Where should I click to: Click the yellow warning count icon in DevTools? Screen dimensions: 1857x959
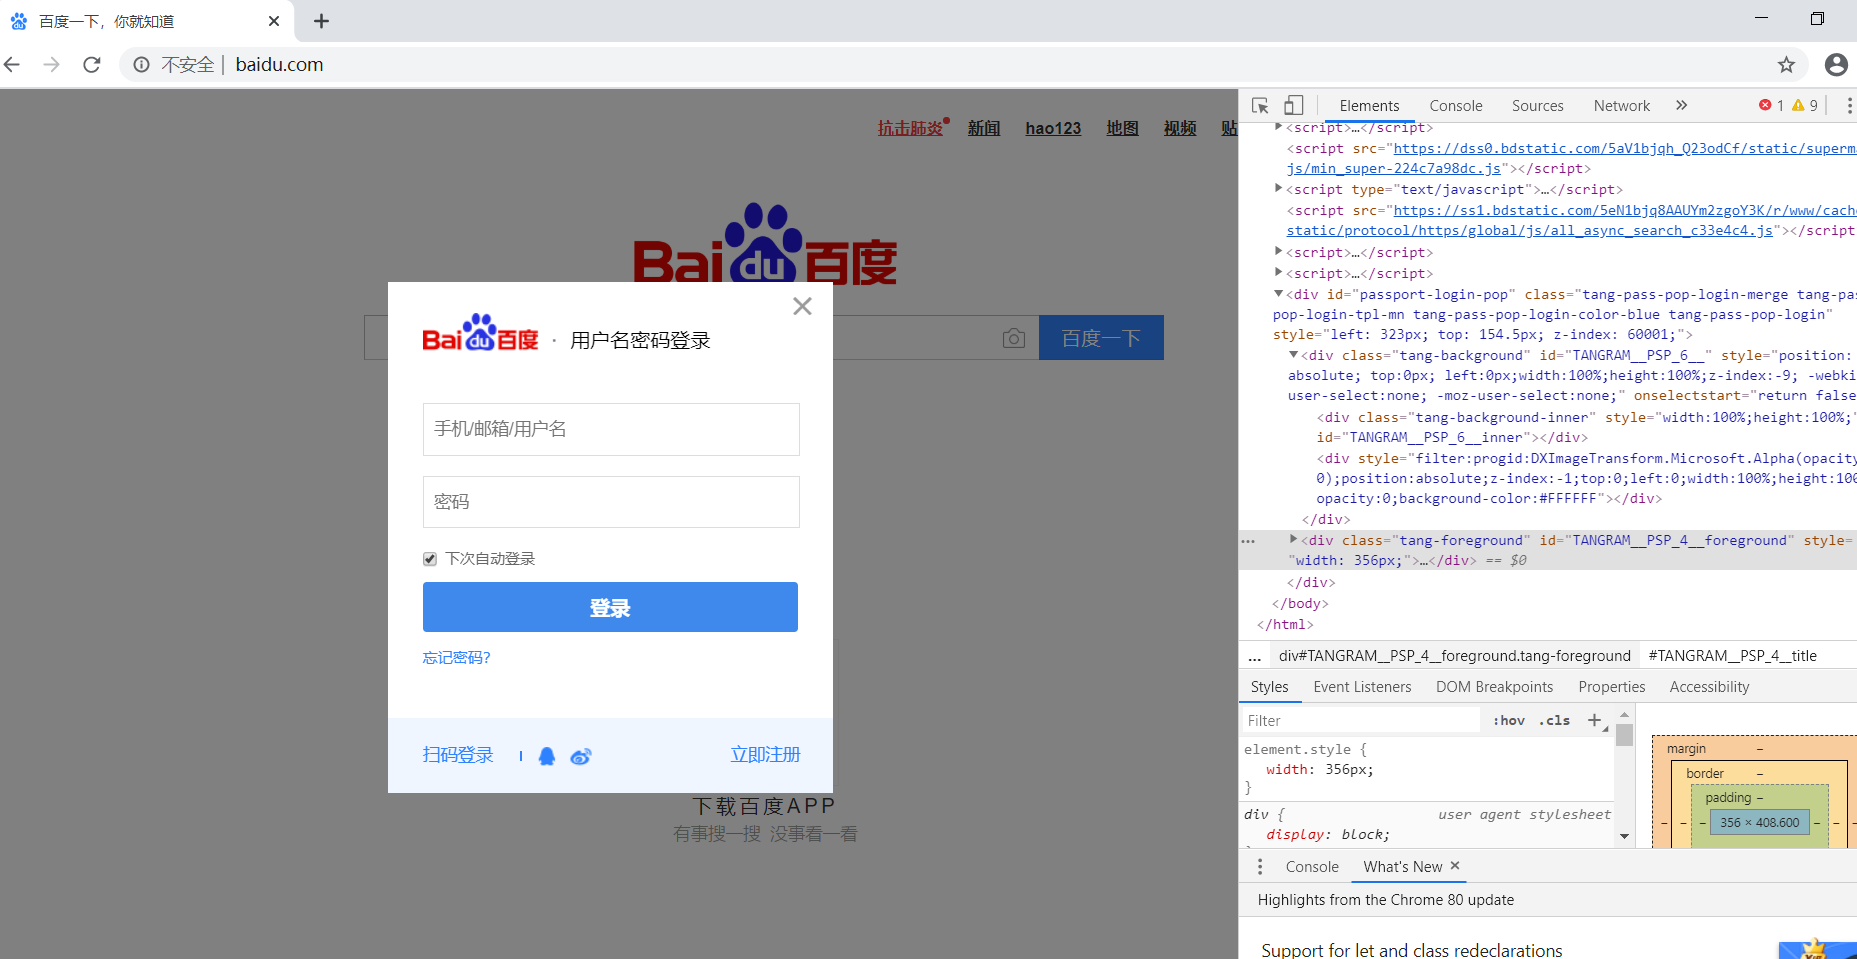1798,105
